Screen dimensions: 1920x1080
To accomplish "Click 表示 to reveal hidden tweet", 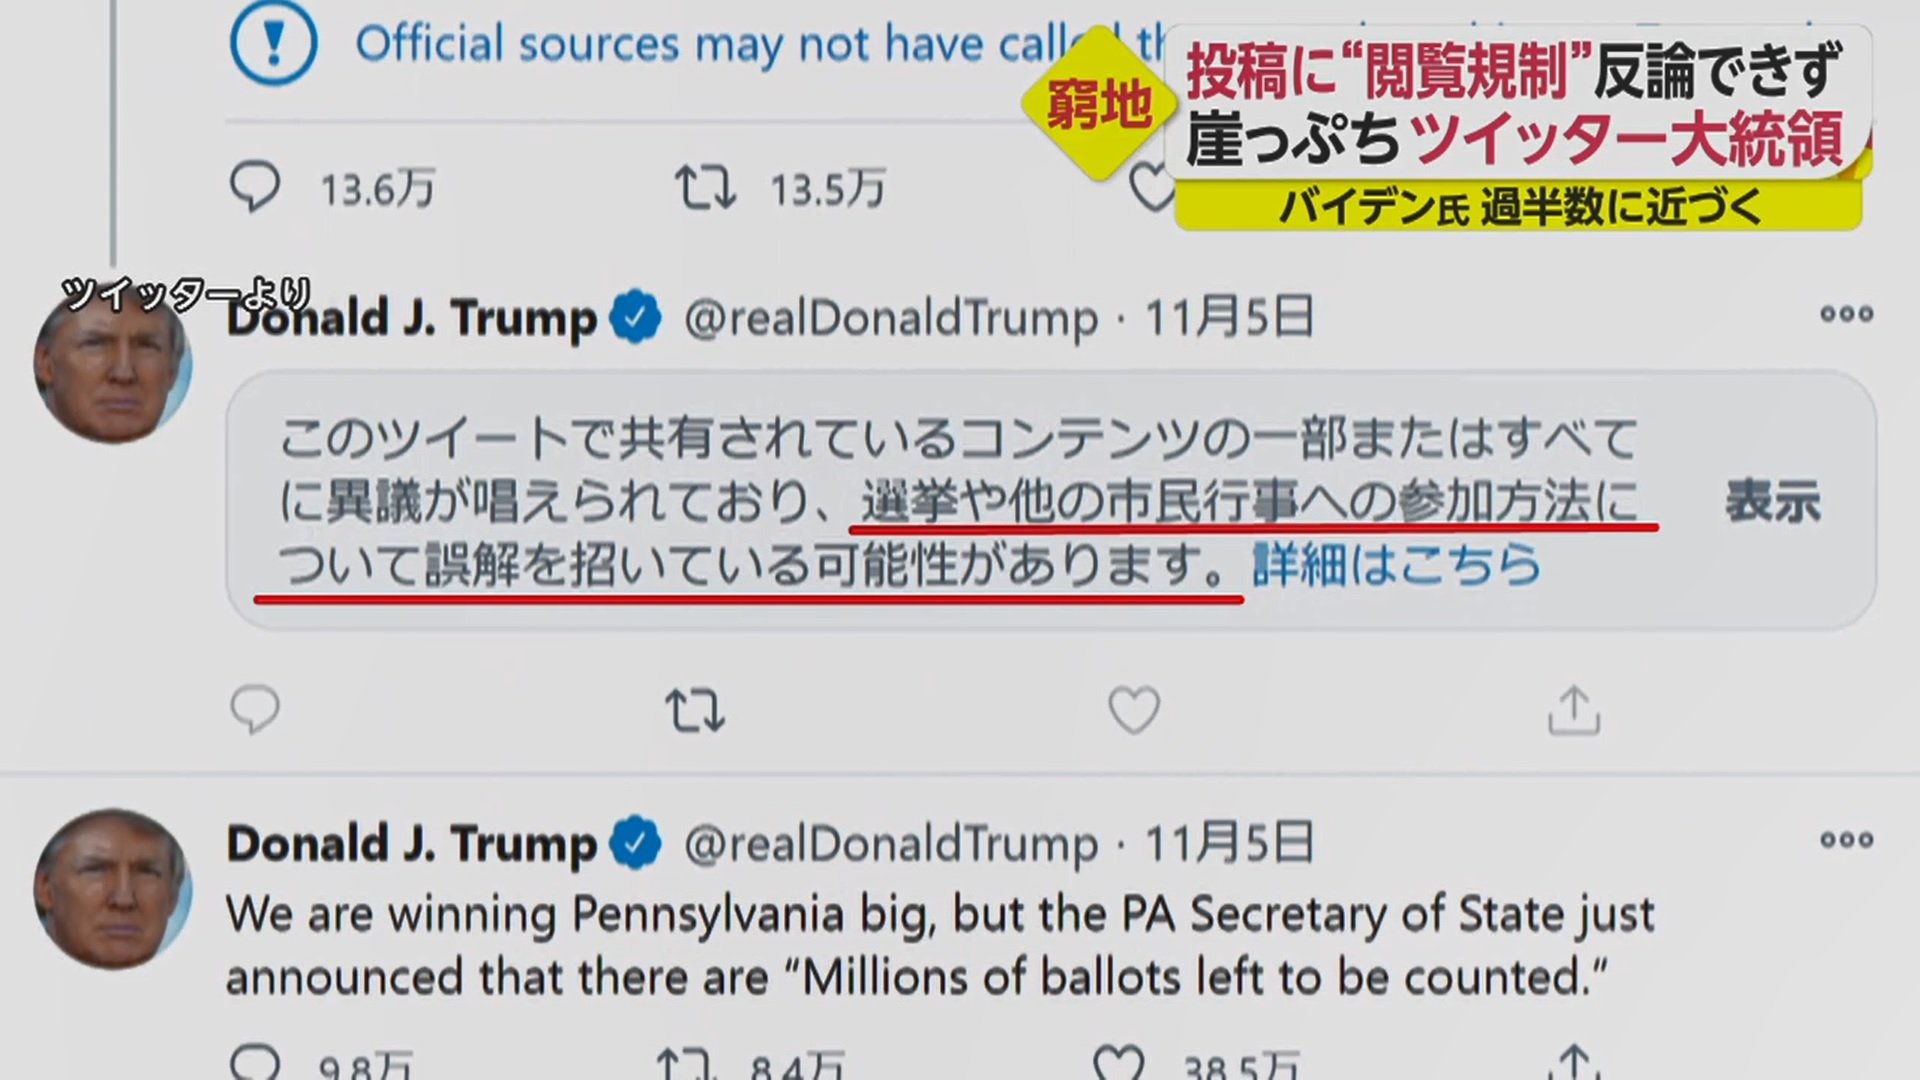I will click(1773, 502).
